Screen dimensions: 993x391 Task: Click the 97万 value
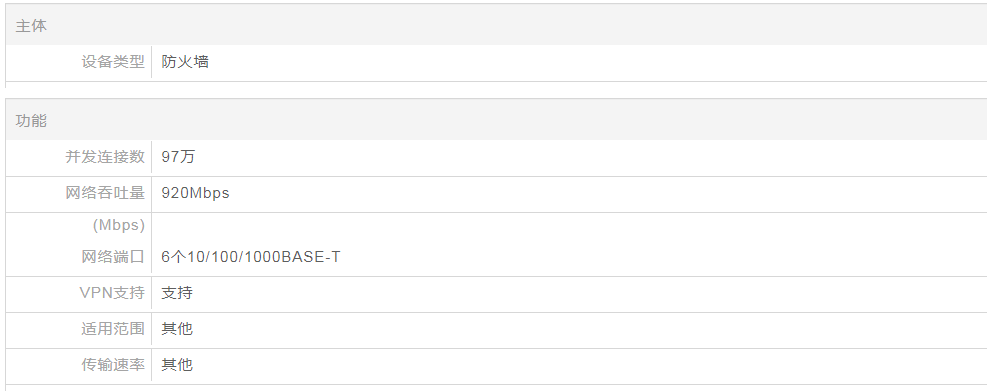178,157
